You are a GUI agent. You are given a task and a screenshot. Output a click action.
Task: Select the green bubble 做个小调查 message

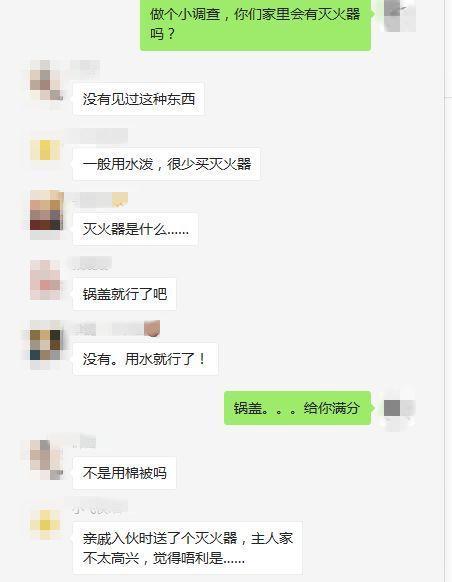click(x=256, y=24)
